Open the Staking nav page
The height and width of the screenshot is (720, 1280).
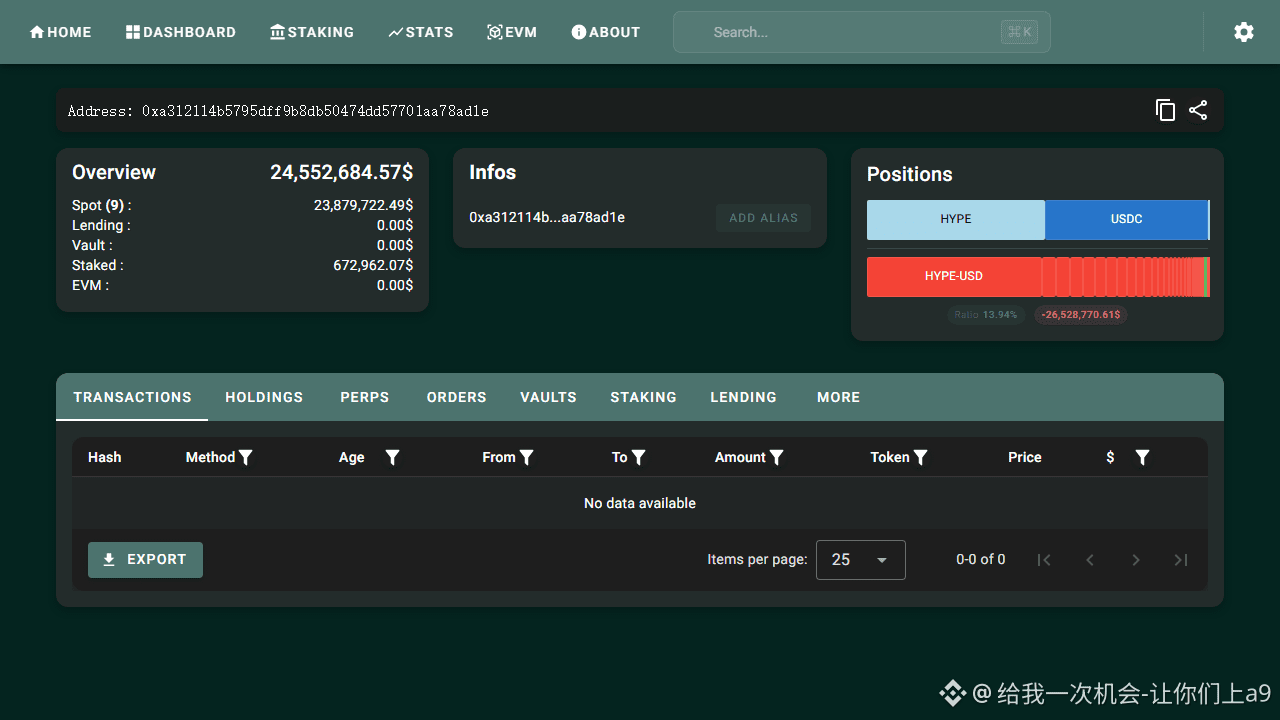pyautogui.click(x=312, y=32)
